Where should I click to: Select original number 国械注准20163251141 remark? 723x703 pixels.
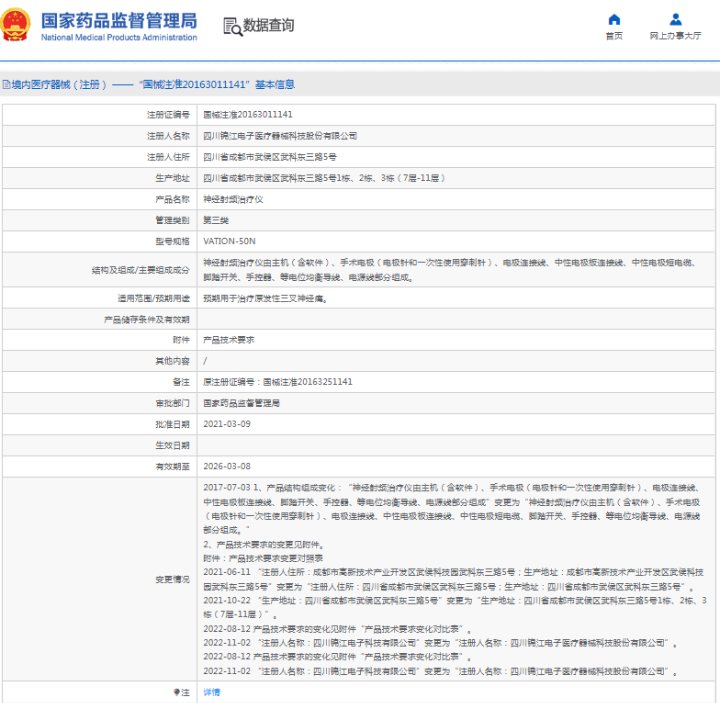[278, 382]
